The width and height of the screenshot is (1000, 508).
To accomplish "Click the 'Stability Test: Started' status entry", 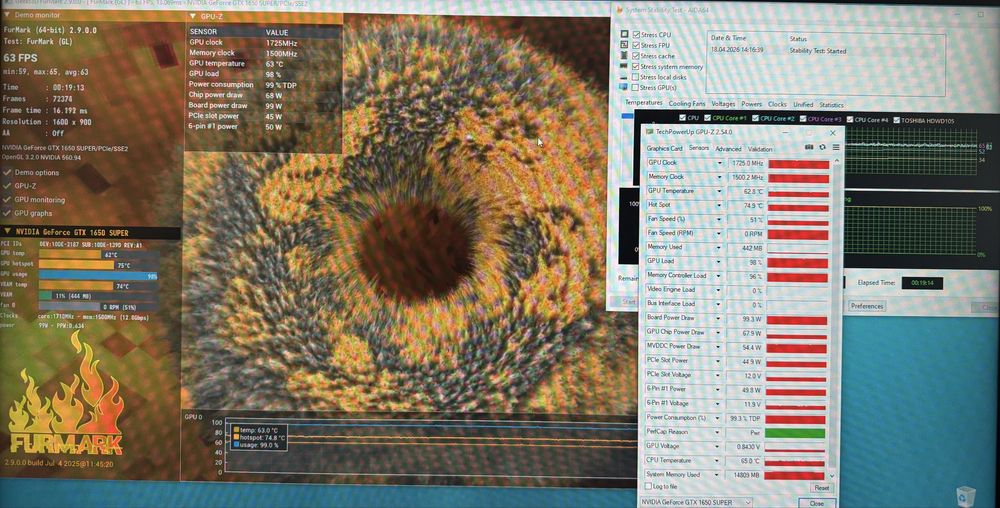I will click(818, 50).
